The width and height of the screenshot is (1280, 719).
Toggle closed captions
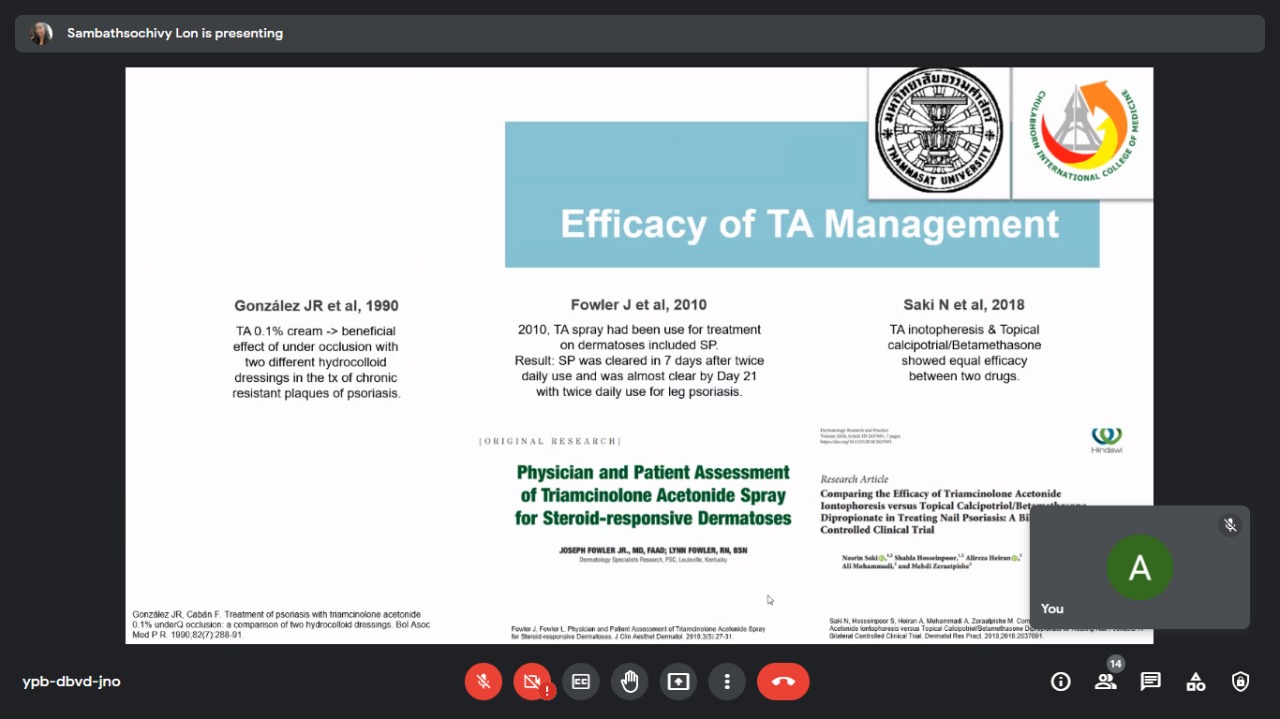tap(581, 682)
